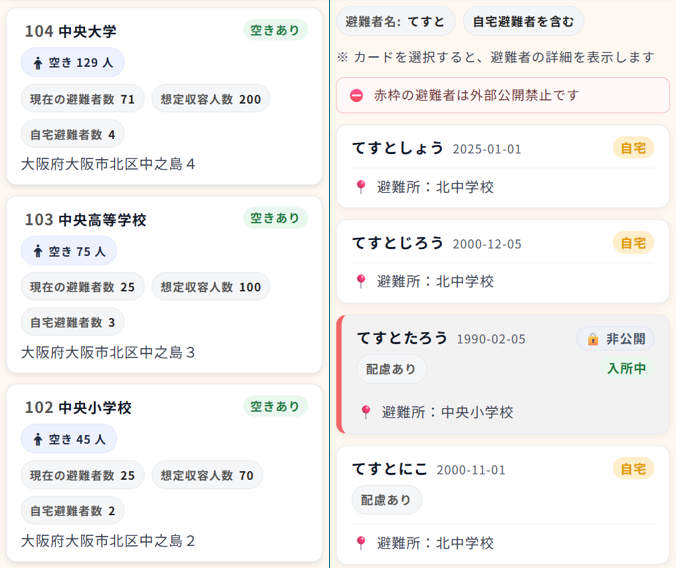Click 空きあり badge on 104 中央大学
This screenshot has width=676, height=568.
275,30
